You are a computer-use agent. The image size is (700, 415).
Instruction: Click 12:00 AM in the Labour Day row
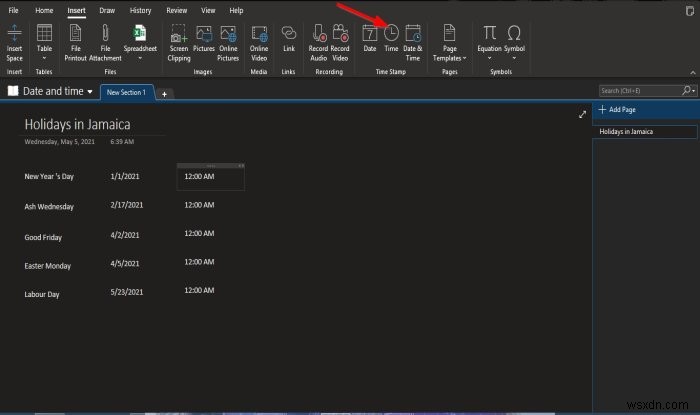[x=199, y=290]
